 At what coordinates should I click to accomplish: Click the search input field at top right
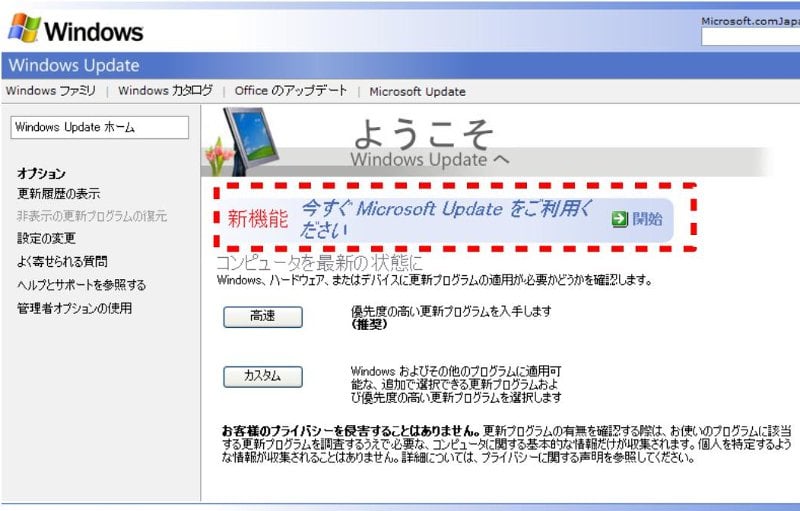tap(750, 38)
